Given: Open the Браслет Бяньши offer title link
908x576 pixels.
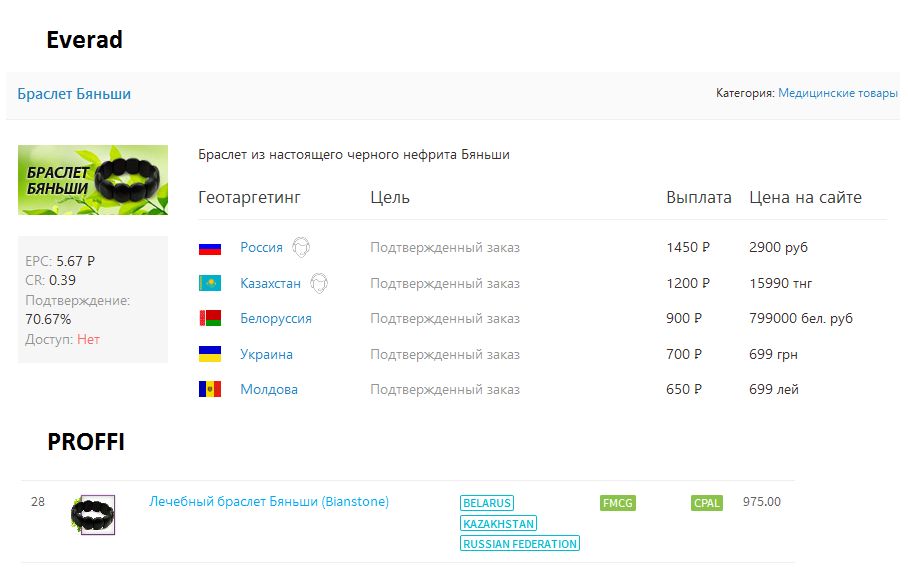Looking at the screenshot, I should 74,94.
